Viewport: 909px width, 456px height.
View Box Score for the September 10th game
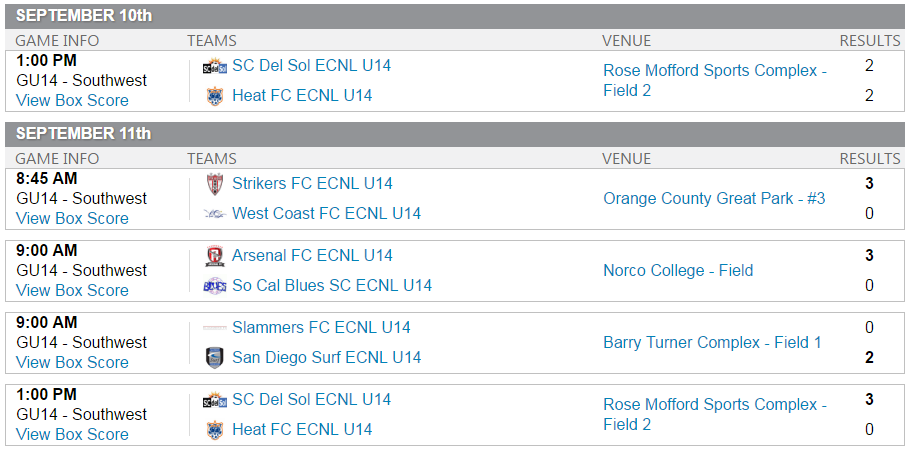72,100
